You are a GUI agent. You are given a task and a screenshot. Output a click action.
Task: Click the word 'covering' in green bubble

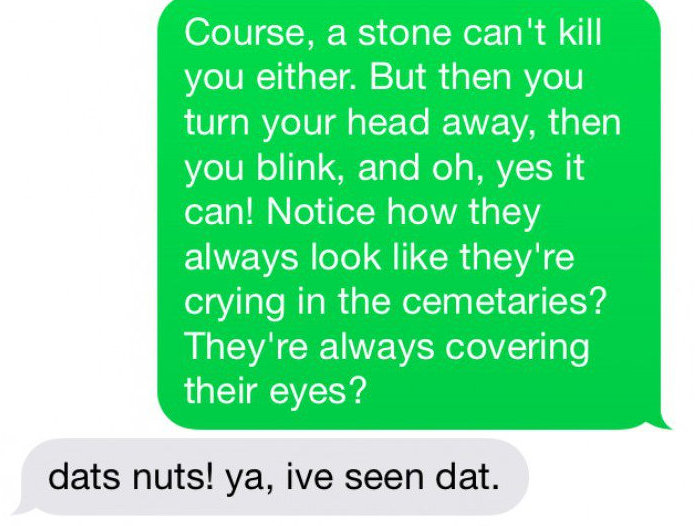pos(517,349)
